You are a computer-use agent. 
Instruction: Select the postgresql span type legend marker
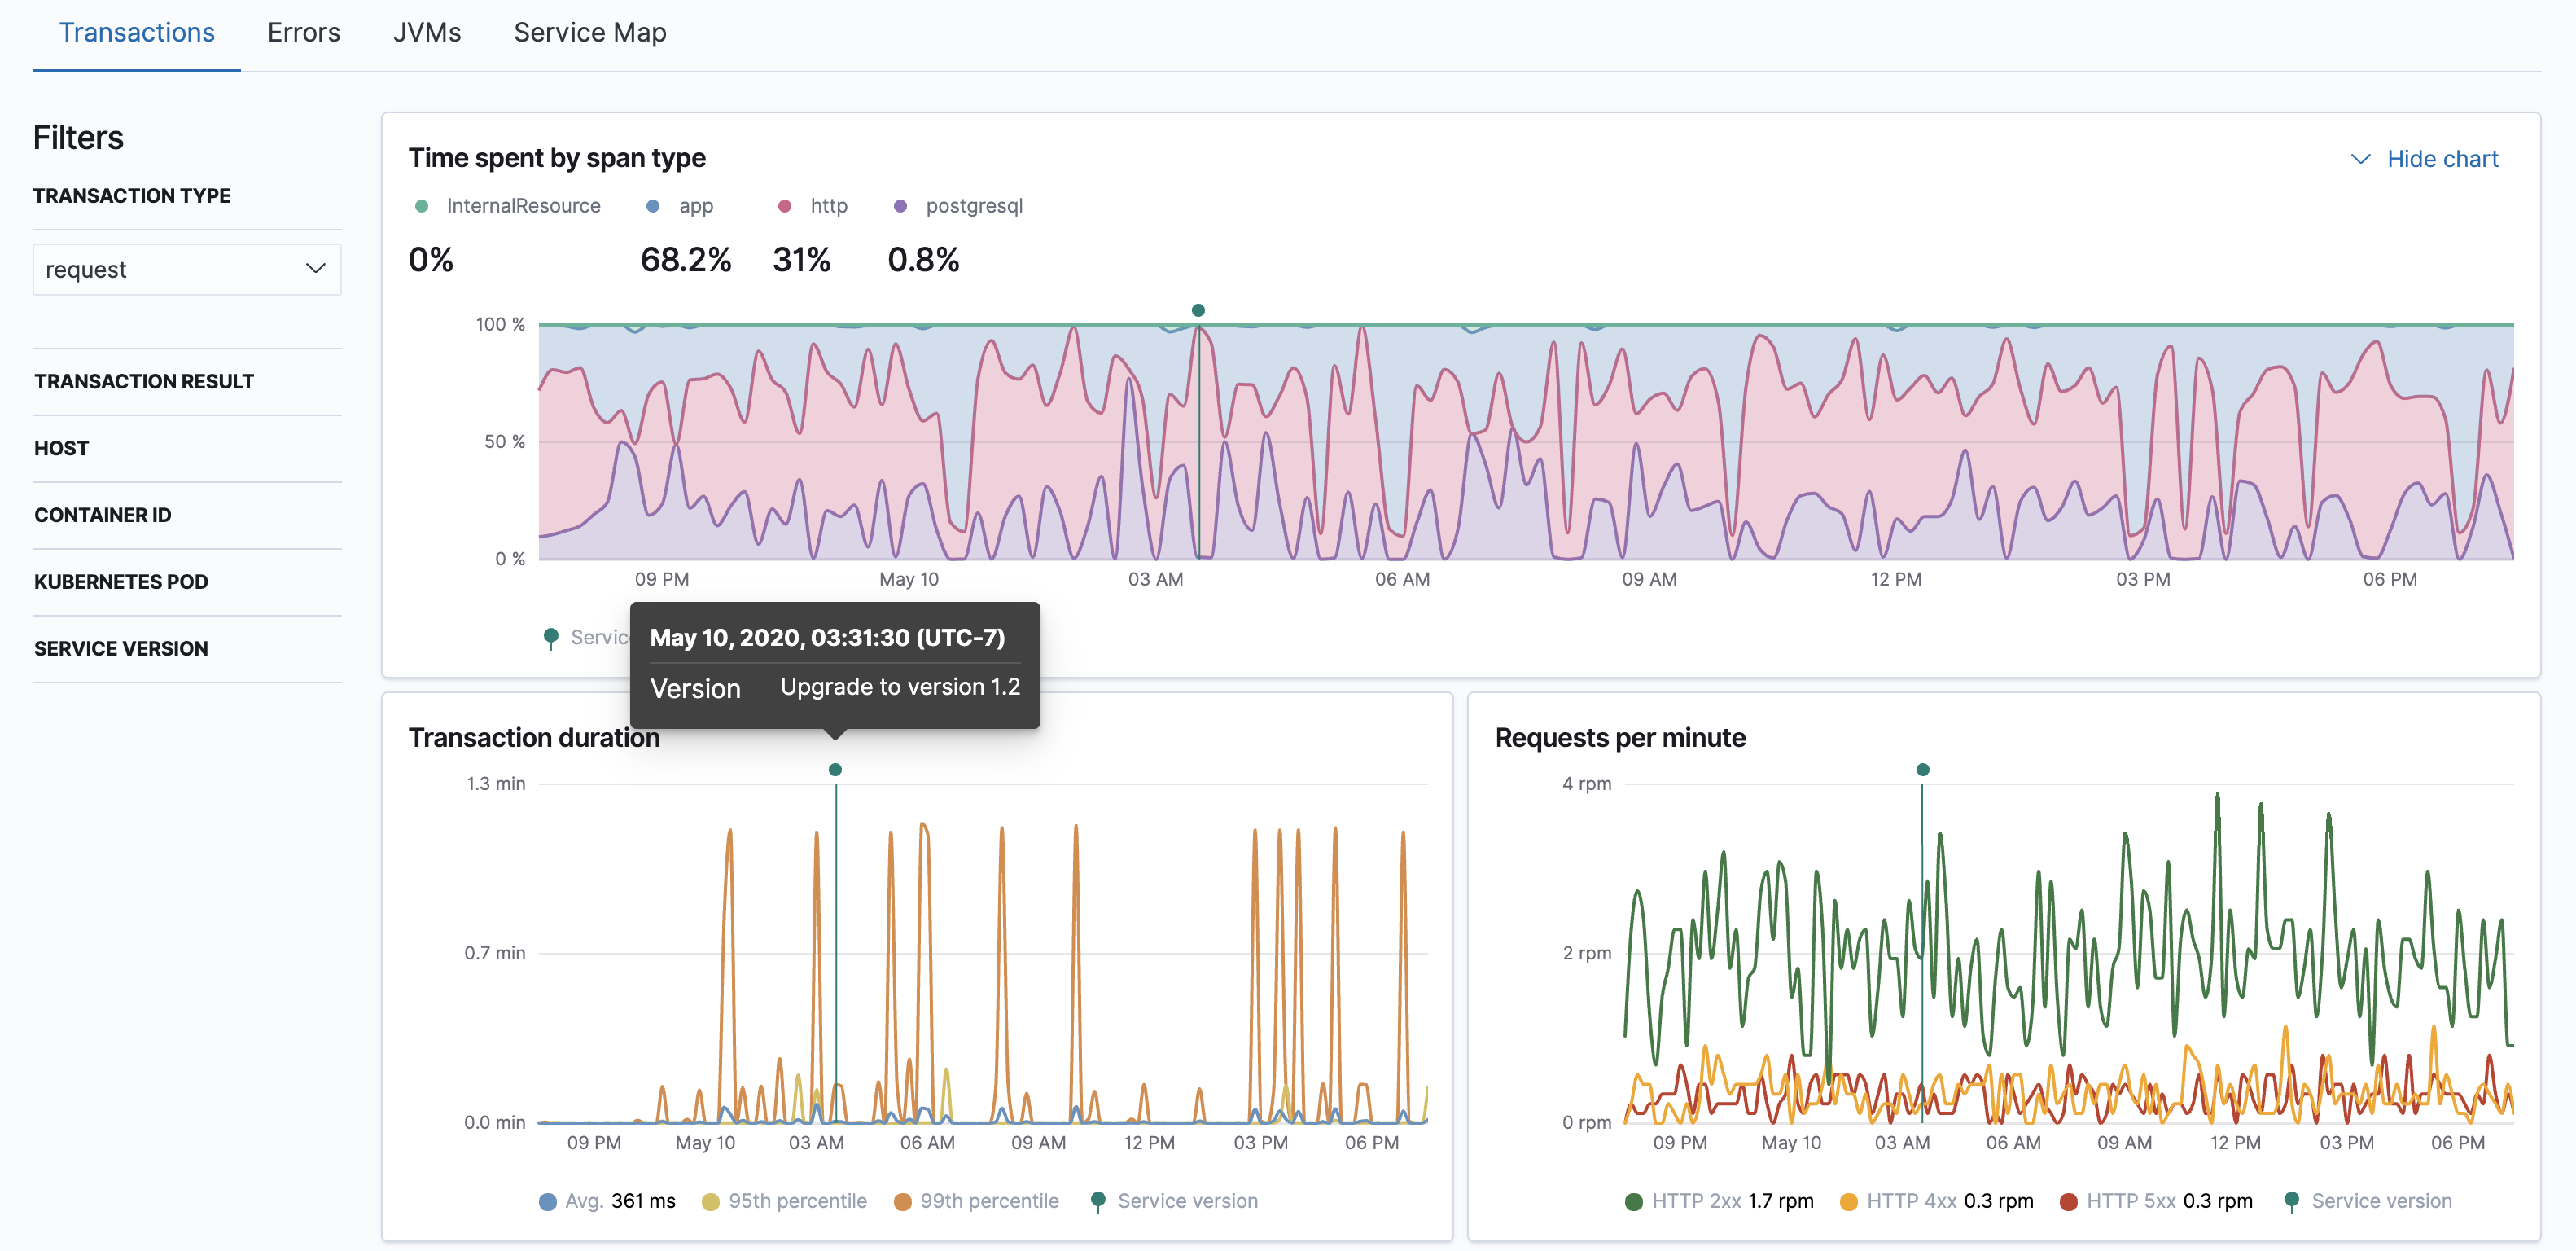click(900, 205)
